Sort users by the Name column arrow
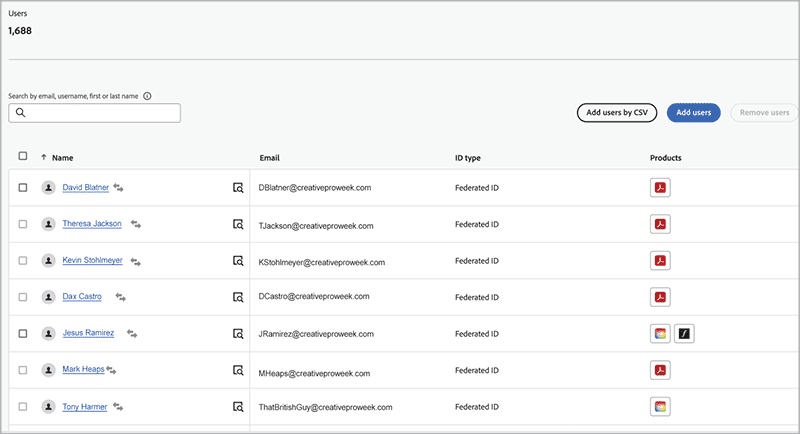 click(44, 158)
